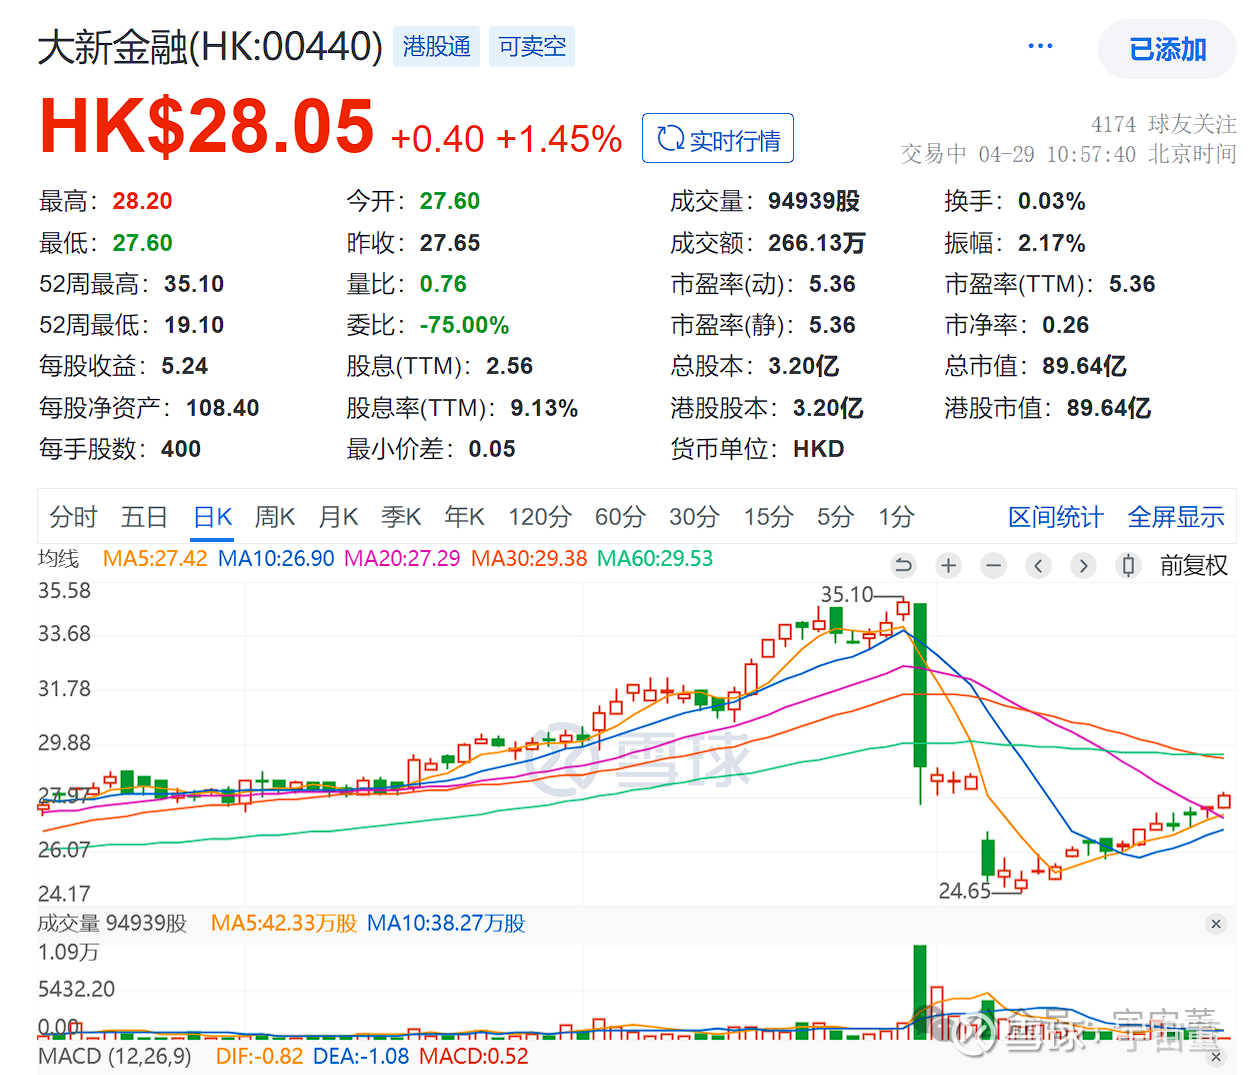Switch to the 120分 interval tab
The image size is (1257, 1075).
click(539, 517)
